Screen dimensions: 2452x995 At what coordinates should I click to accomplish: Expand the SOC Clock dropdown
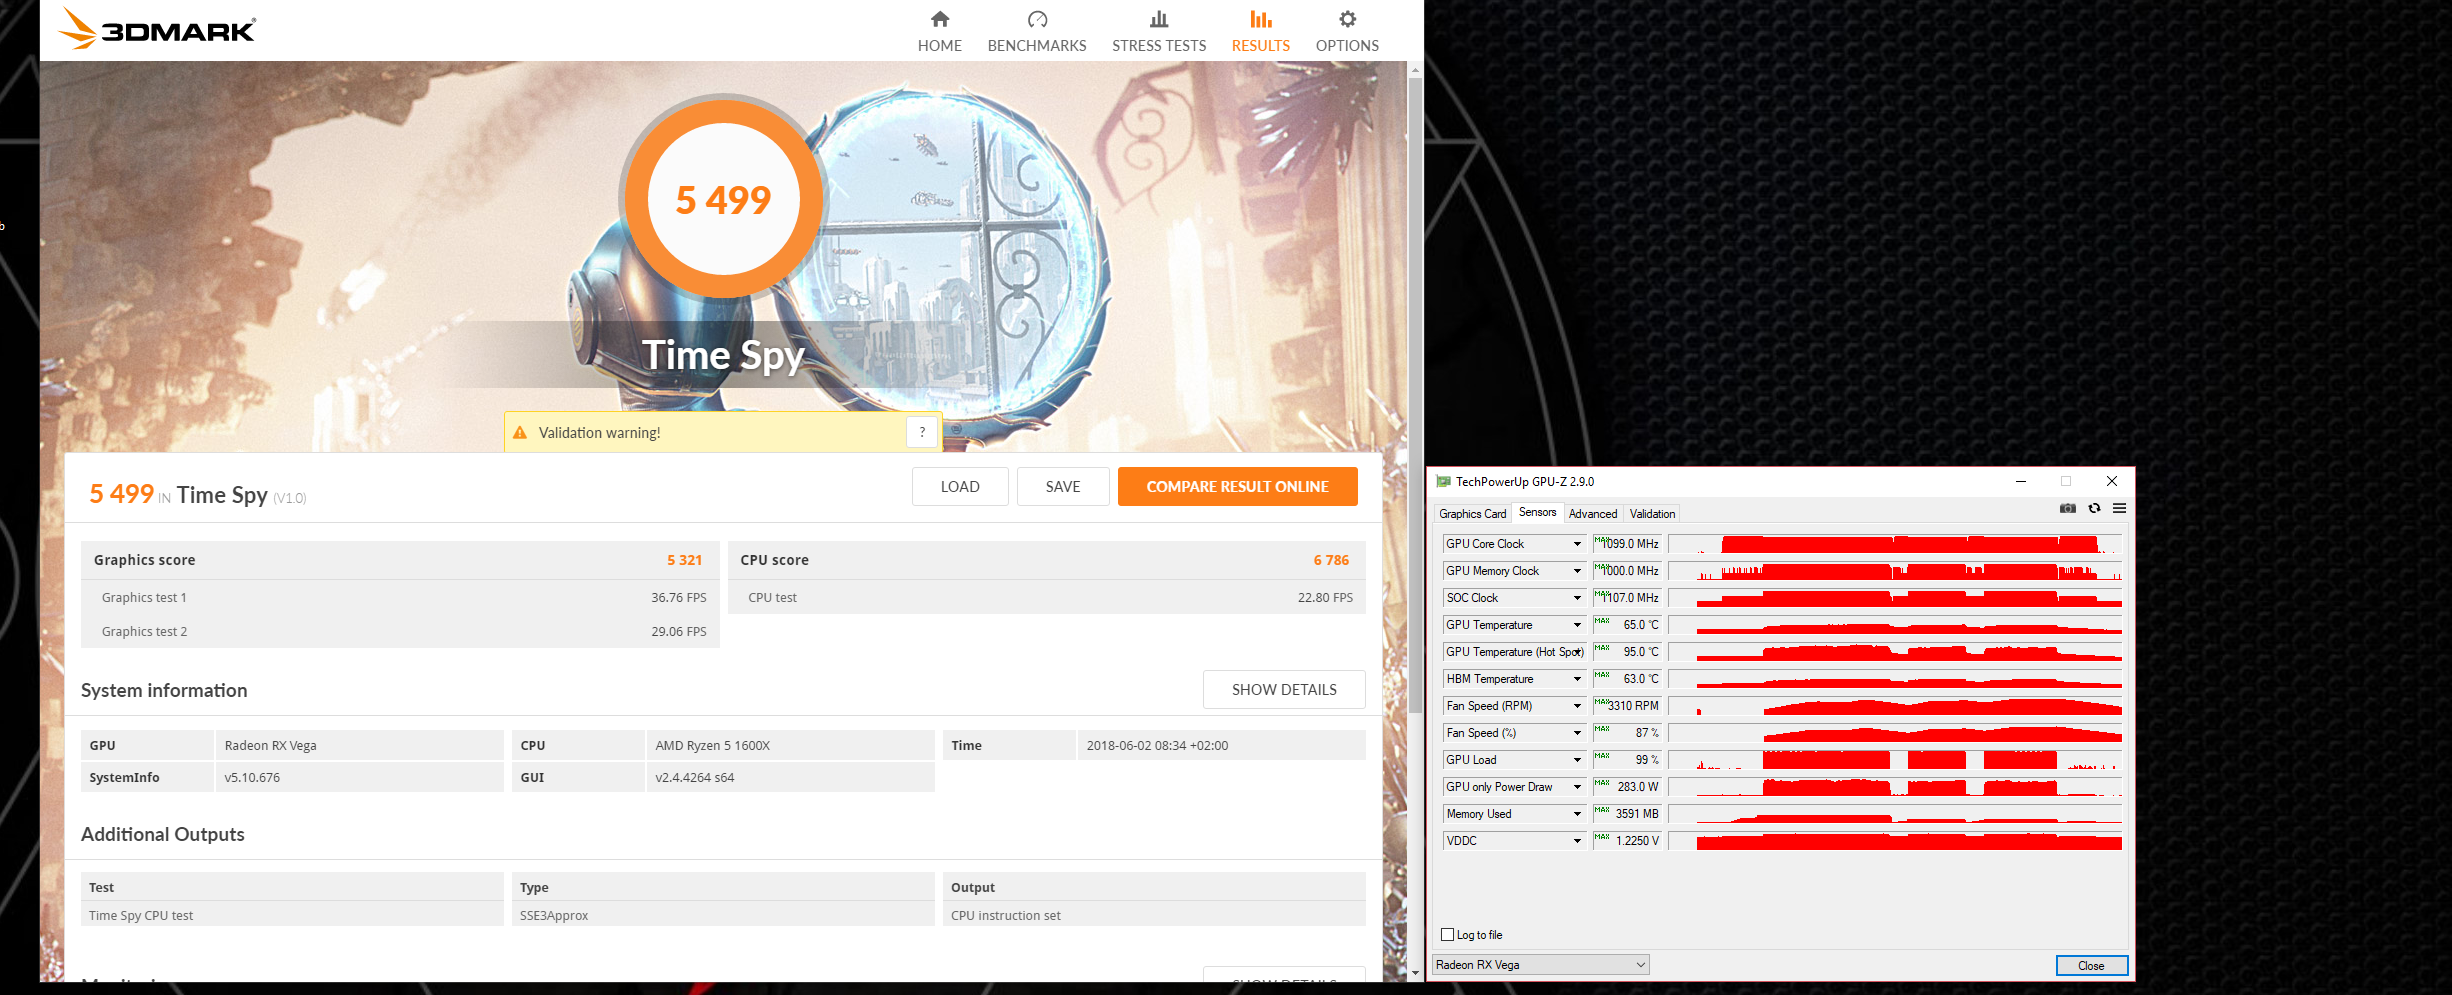click(x=1577, y=598)
